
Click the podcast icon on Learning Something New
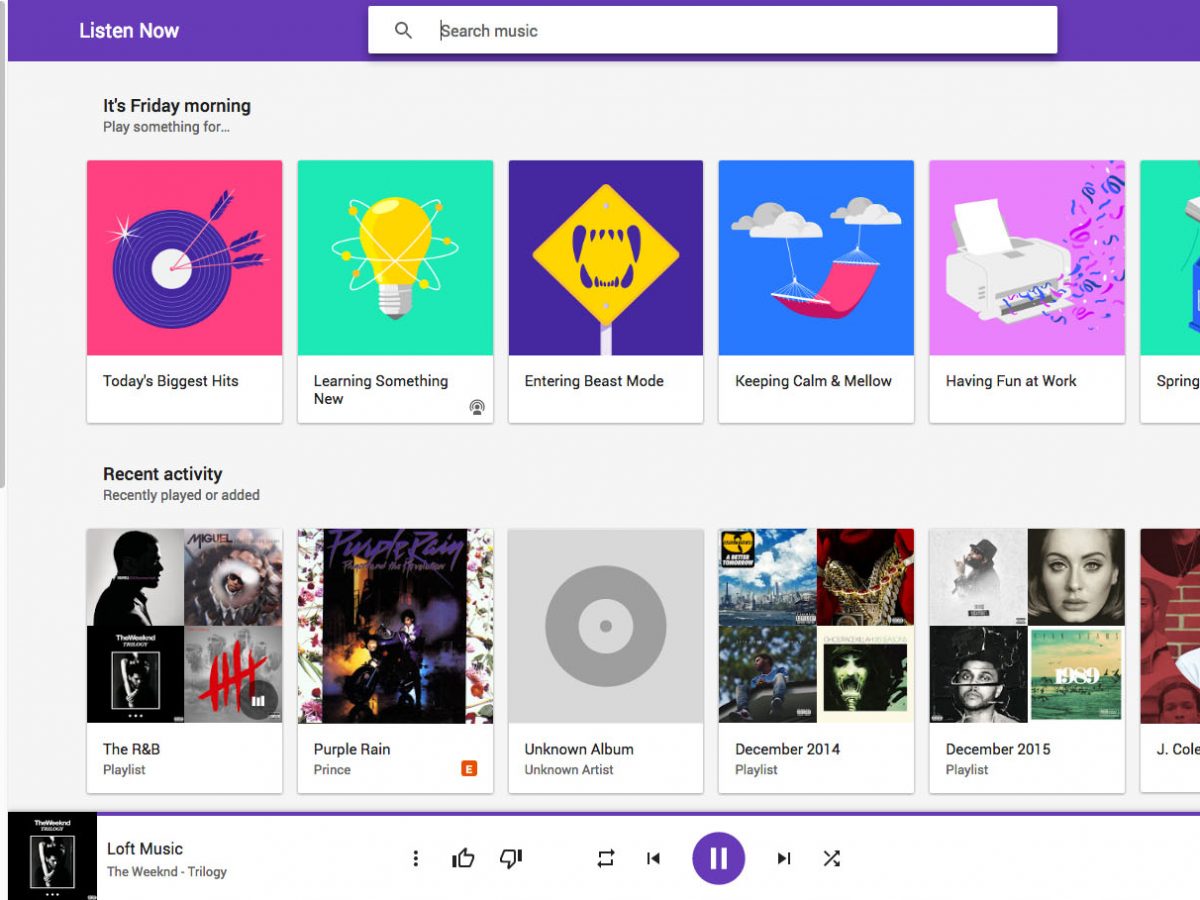(x=477, y=407)
